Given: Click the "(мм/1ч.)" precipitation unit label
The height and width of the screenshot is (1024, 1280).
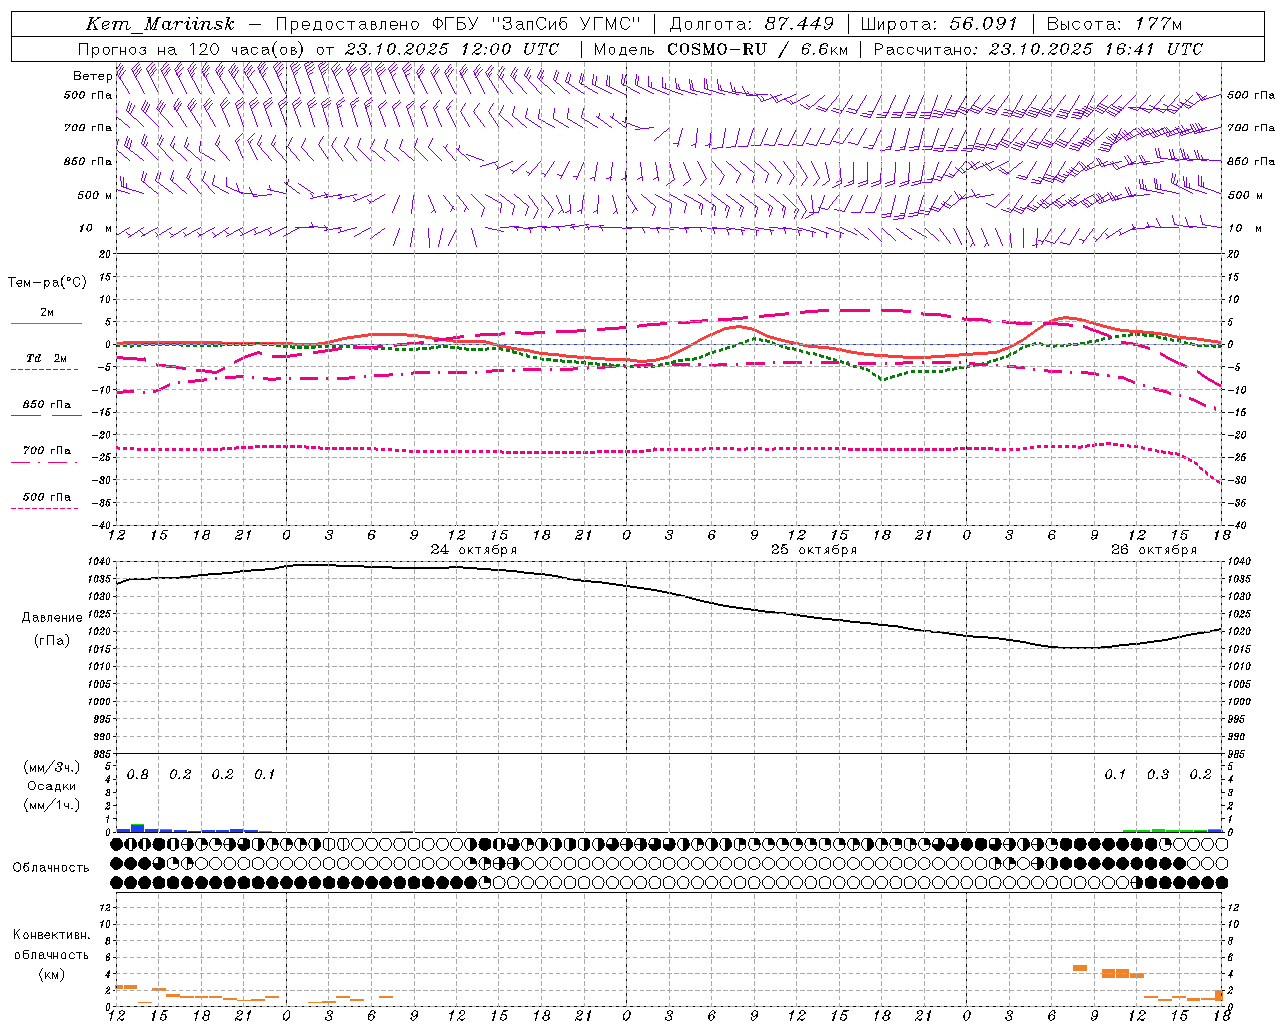Looking at the screenshot, I should [52, 804].
